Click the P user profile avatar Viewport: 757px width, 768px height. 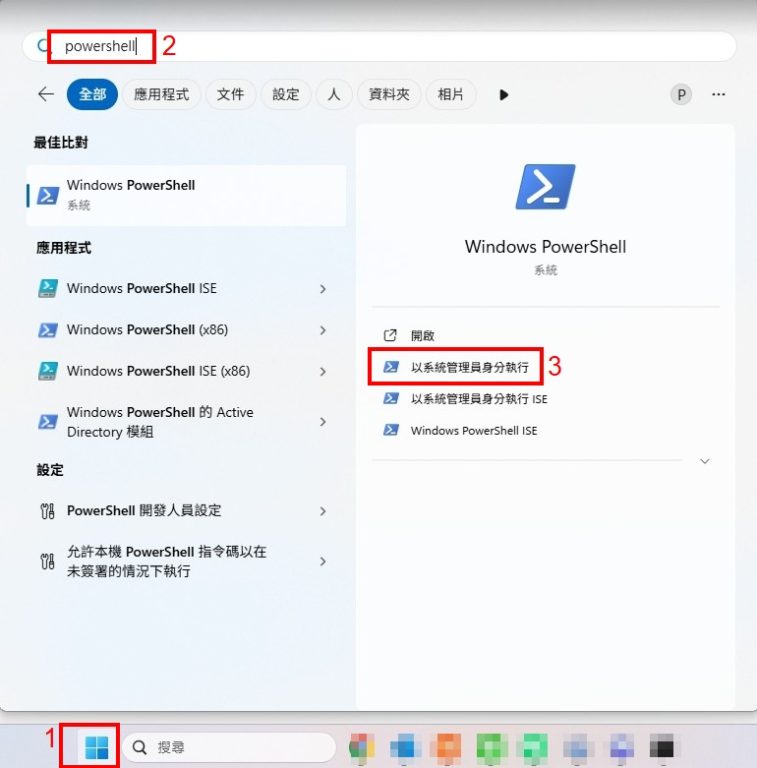point(681,94)
